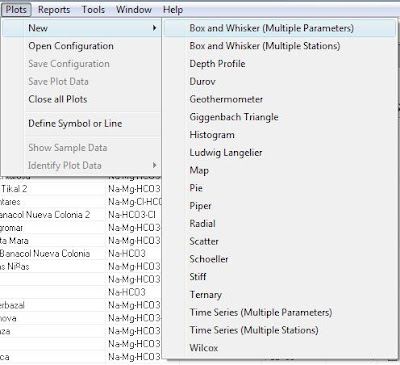This screenshot has width=400, height=365.
Task: Choose Open Configuration
Action: pyautogui.click(x=71, y=46)
